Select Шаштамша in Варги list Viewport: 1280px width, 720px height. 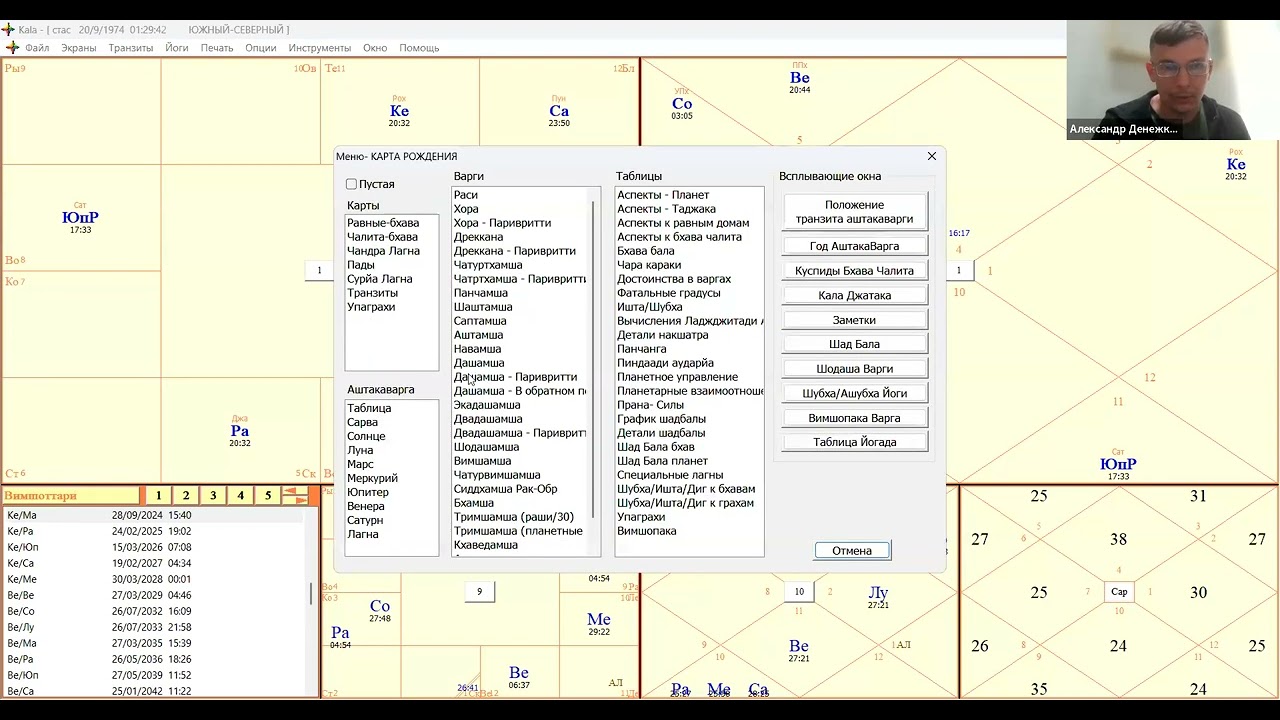483,307
